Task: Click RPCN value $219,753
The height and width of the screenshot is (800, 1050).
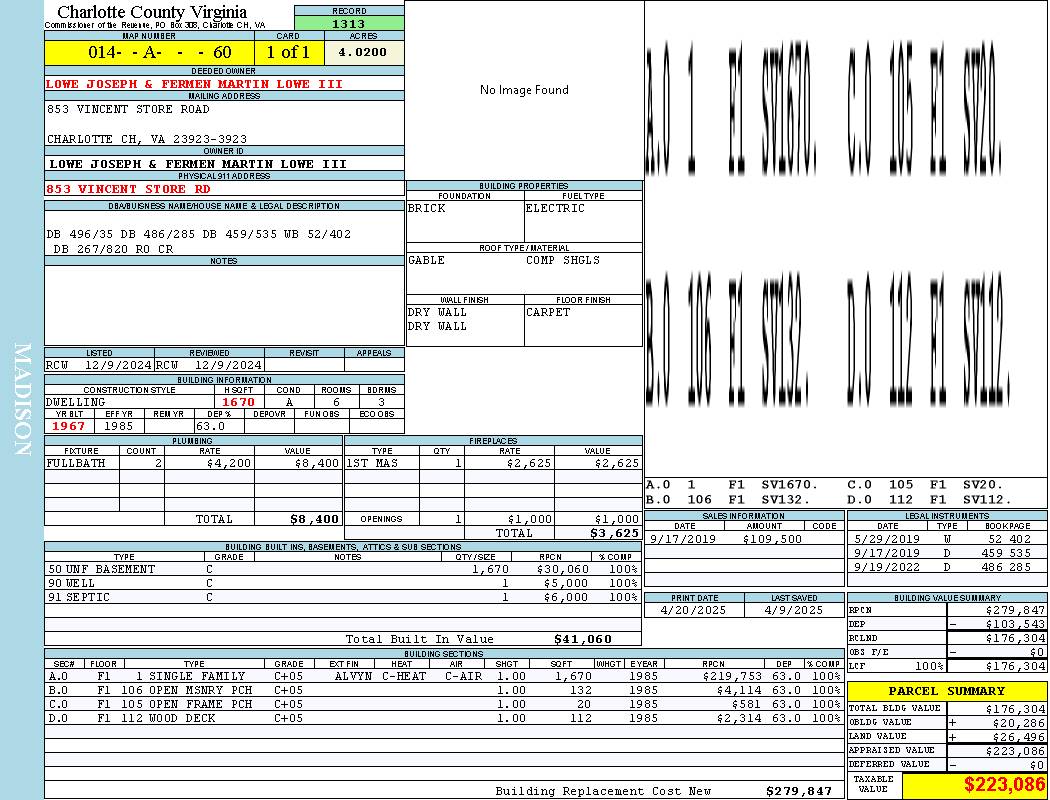Action: [733, 676]
